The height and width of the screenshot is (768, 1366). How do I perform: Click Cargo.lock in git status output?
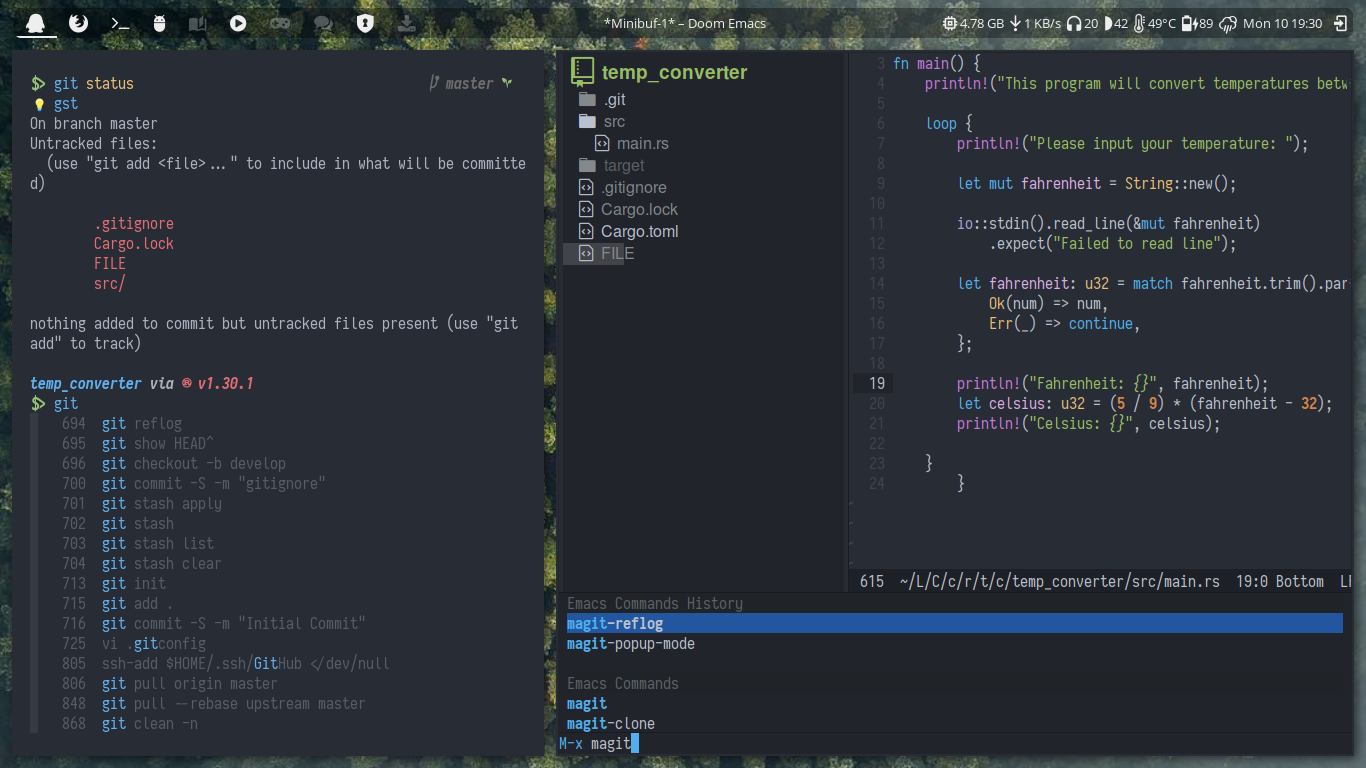coord(134,244)
